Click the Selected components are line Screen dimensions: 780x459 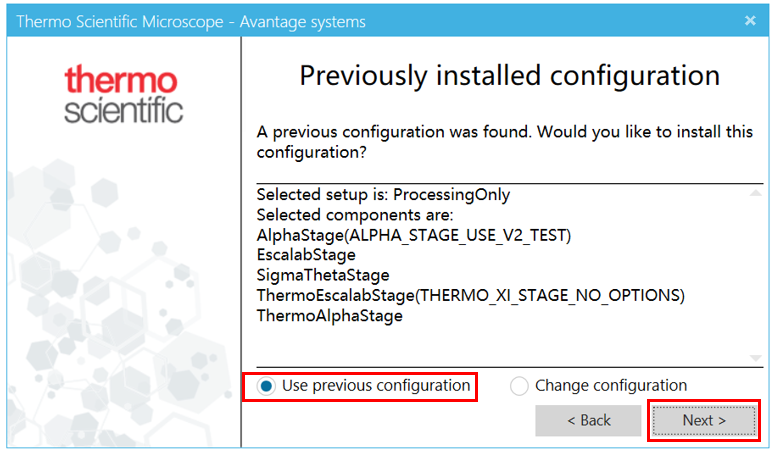point(355,215)
